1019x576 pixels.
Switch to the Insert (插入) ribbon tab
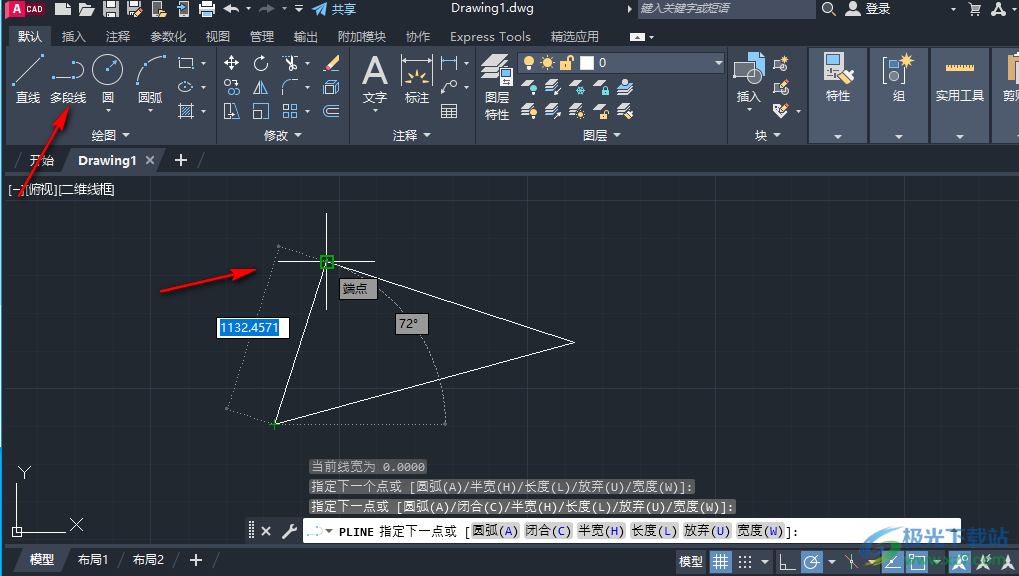coord(73,36)
